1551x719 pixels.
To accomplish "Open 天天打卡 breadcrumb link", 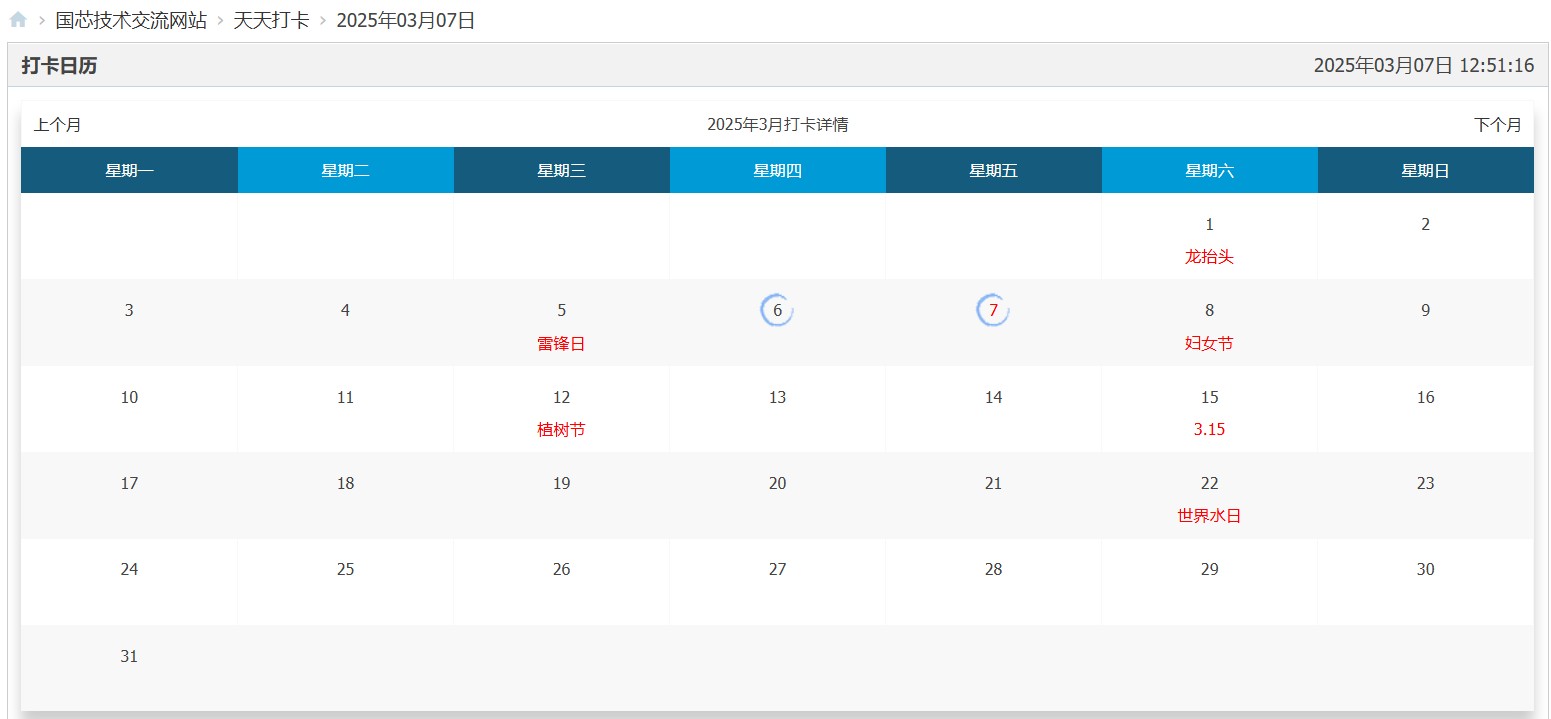I will click(x=271, y=20).
